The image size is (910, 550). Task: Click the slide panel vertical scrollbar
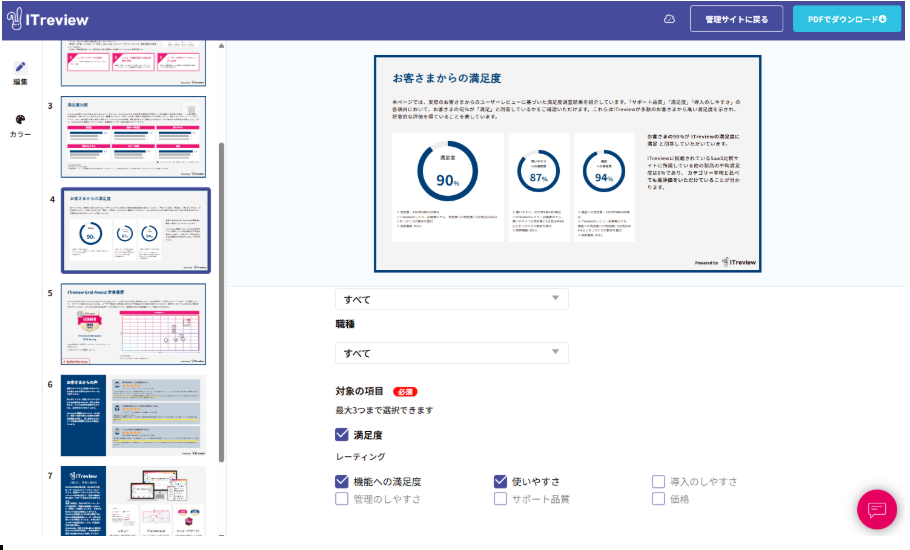[222, 300]
